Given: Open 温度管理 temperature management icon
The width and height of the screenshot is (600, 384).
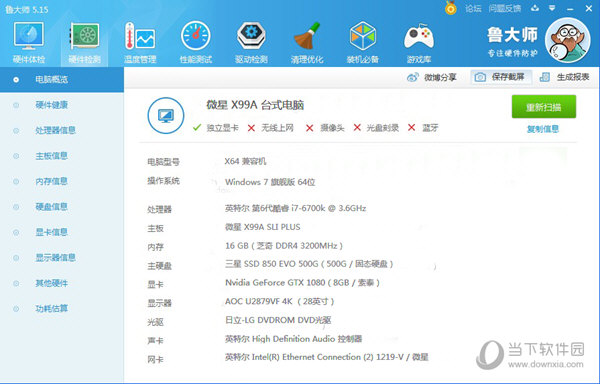Looking at the screenshot, I should (x=140, y=42).
